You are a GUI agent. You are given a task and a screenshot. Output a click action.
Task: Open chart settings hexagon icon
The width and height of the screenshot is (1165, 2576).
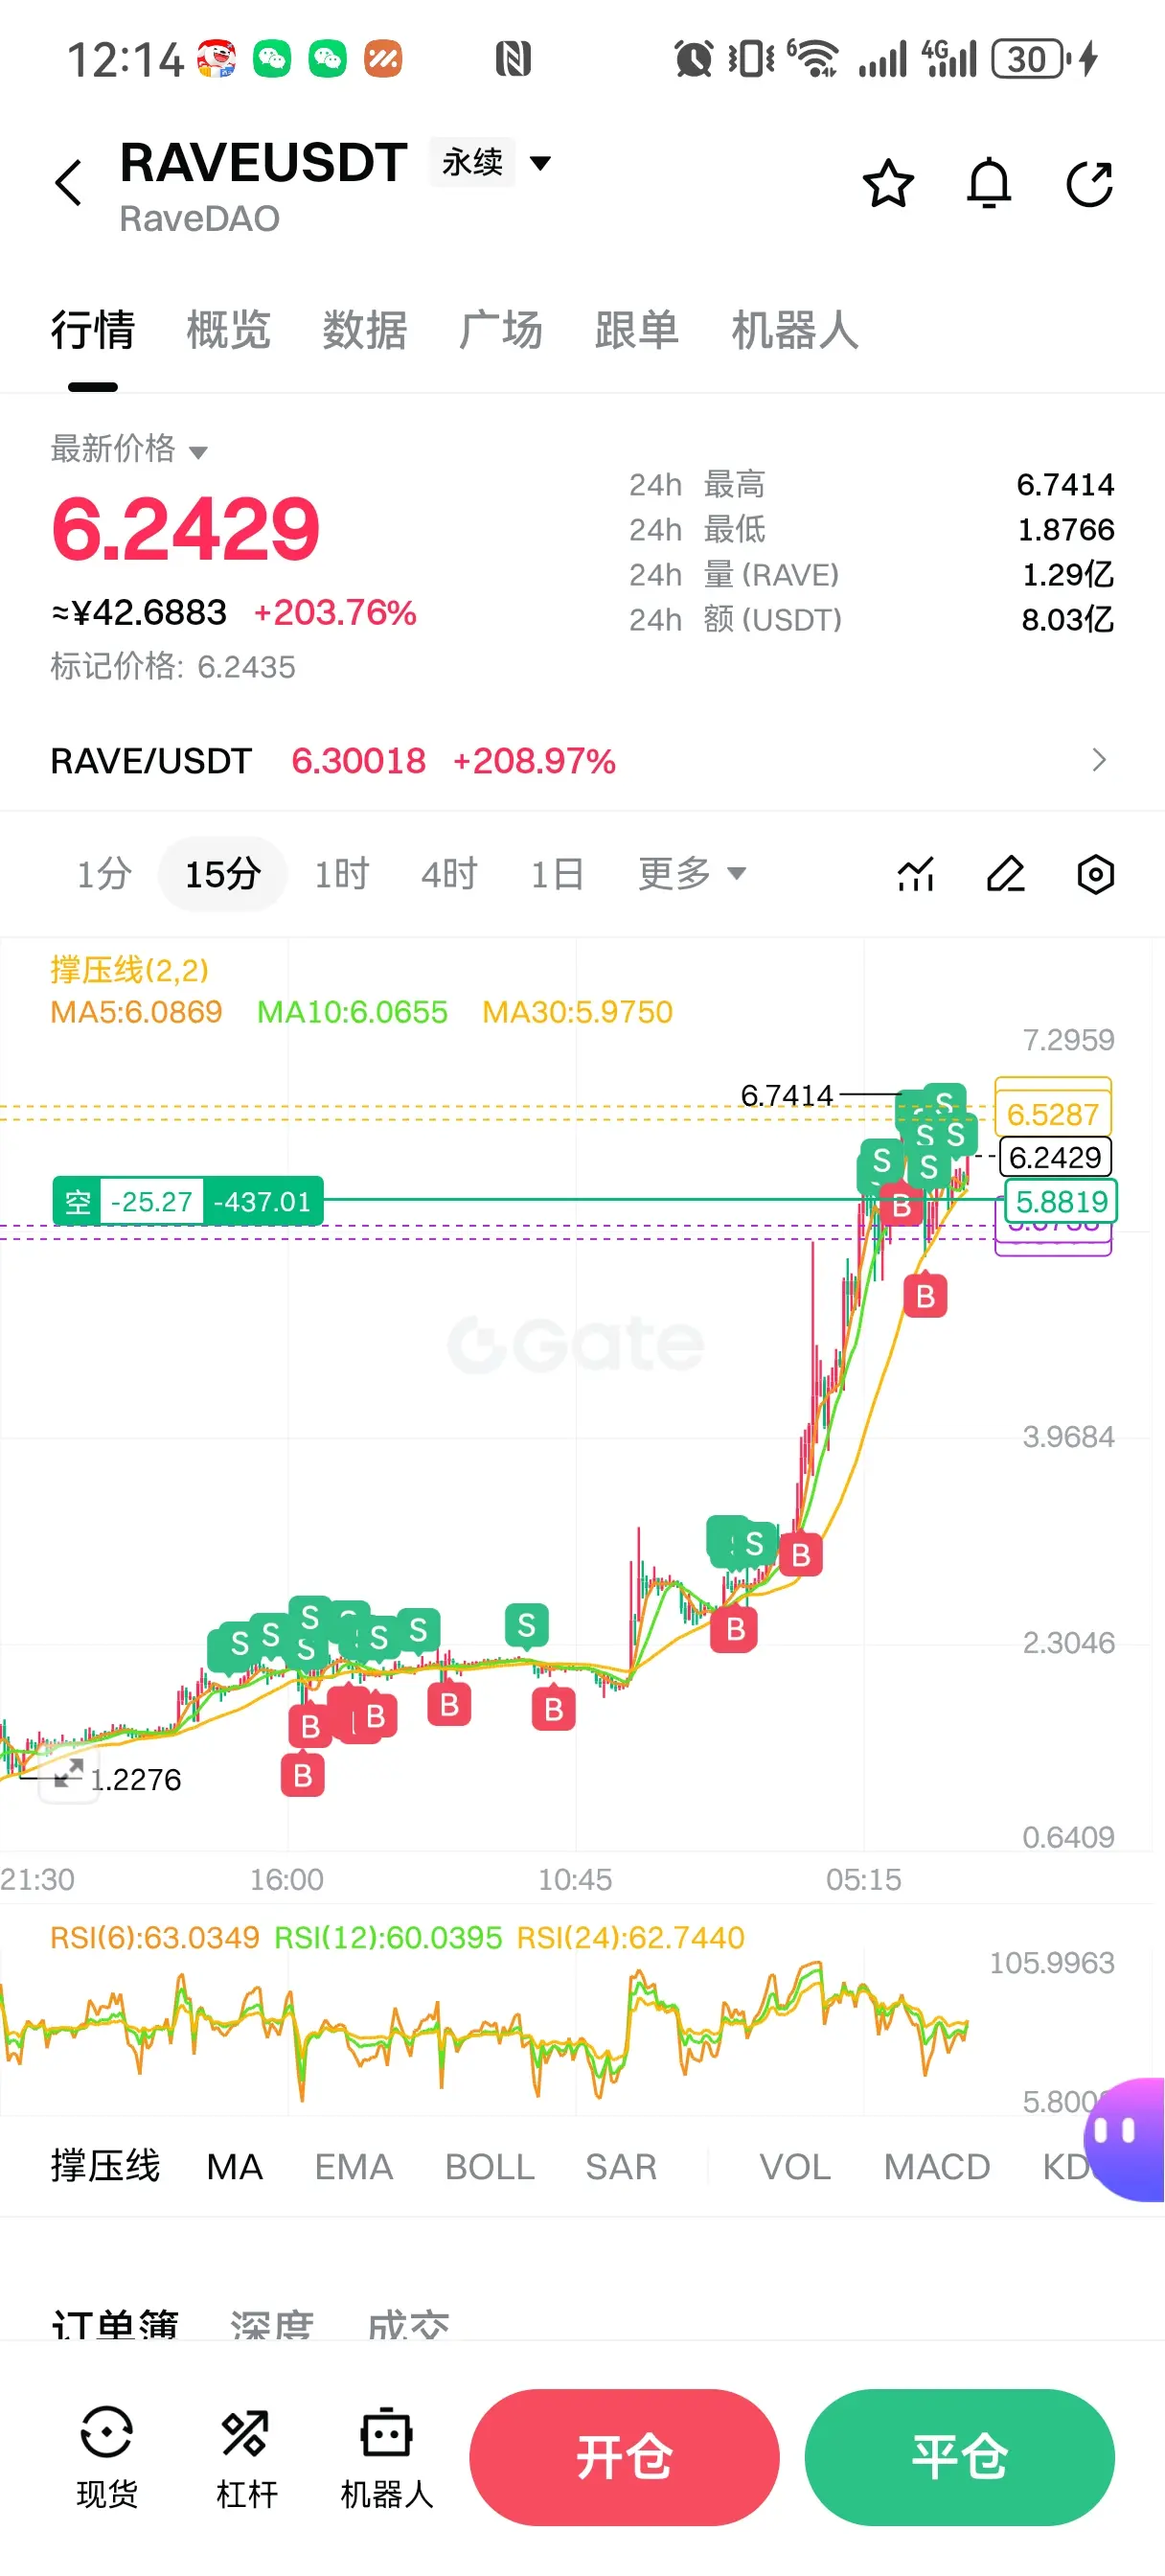point(1095,874)
